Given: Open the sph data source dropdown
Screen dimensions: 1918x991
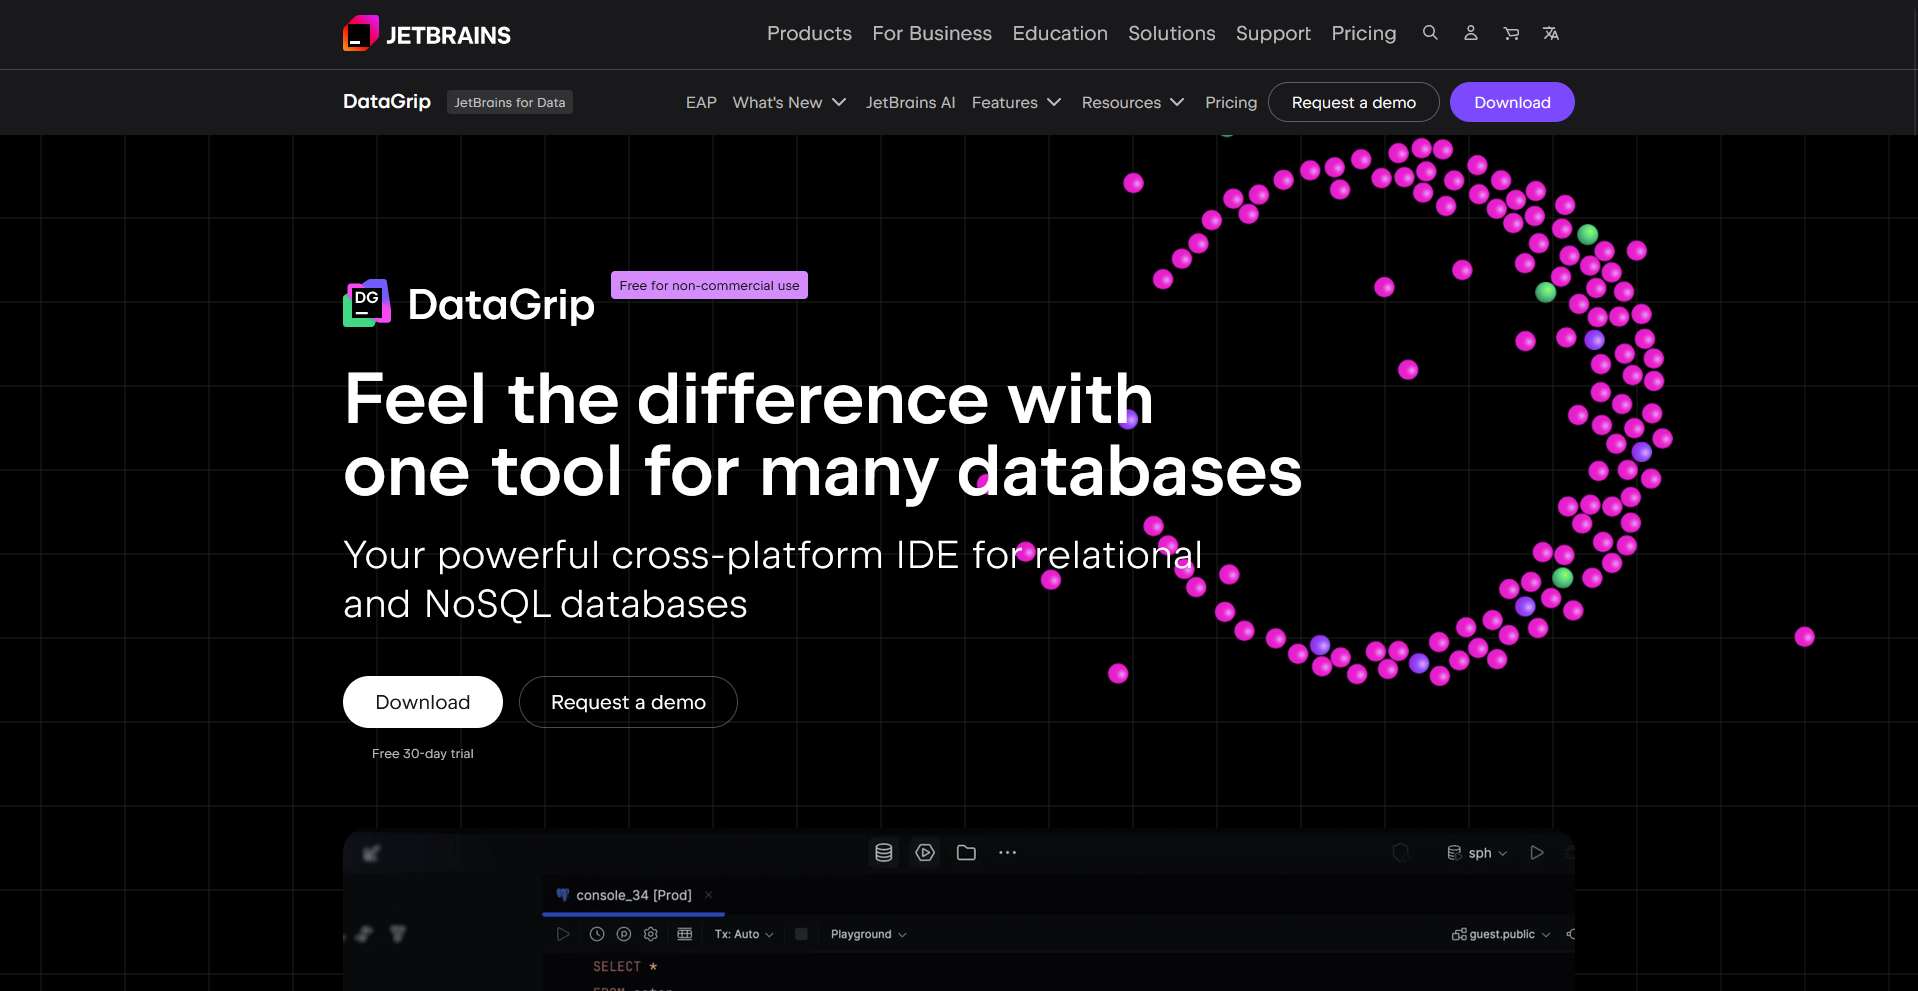Looking at the screenshot, I should coord(1478,853).
